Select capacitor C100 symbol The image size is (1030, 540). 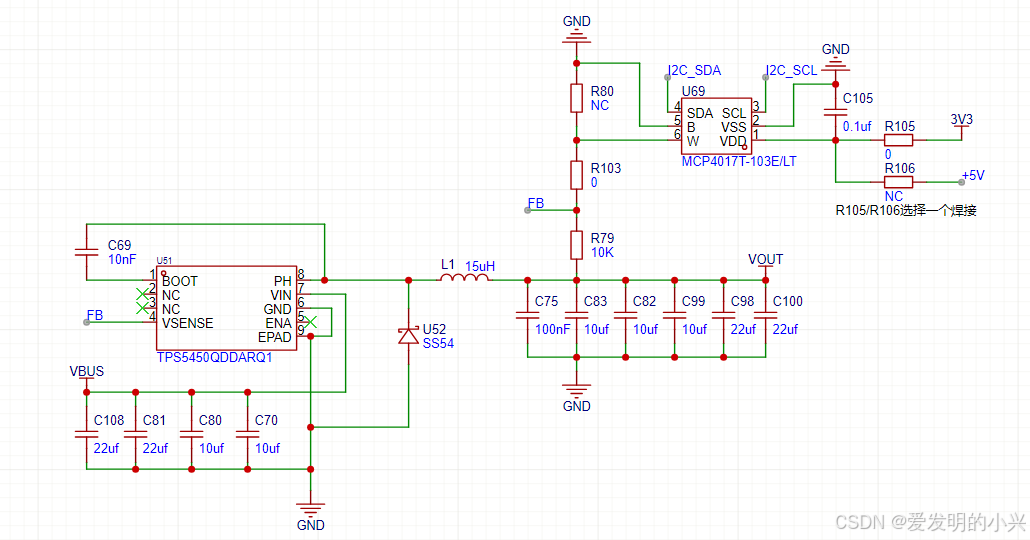click(x=765, y=315)
